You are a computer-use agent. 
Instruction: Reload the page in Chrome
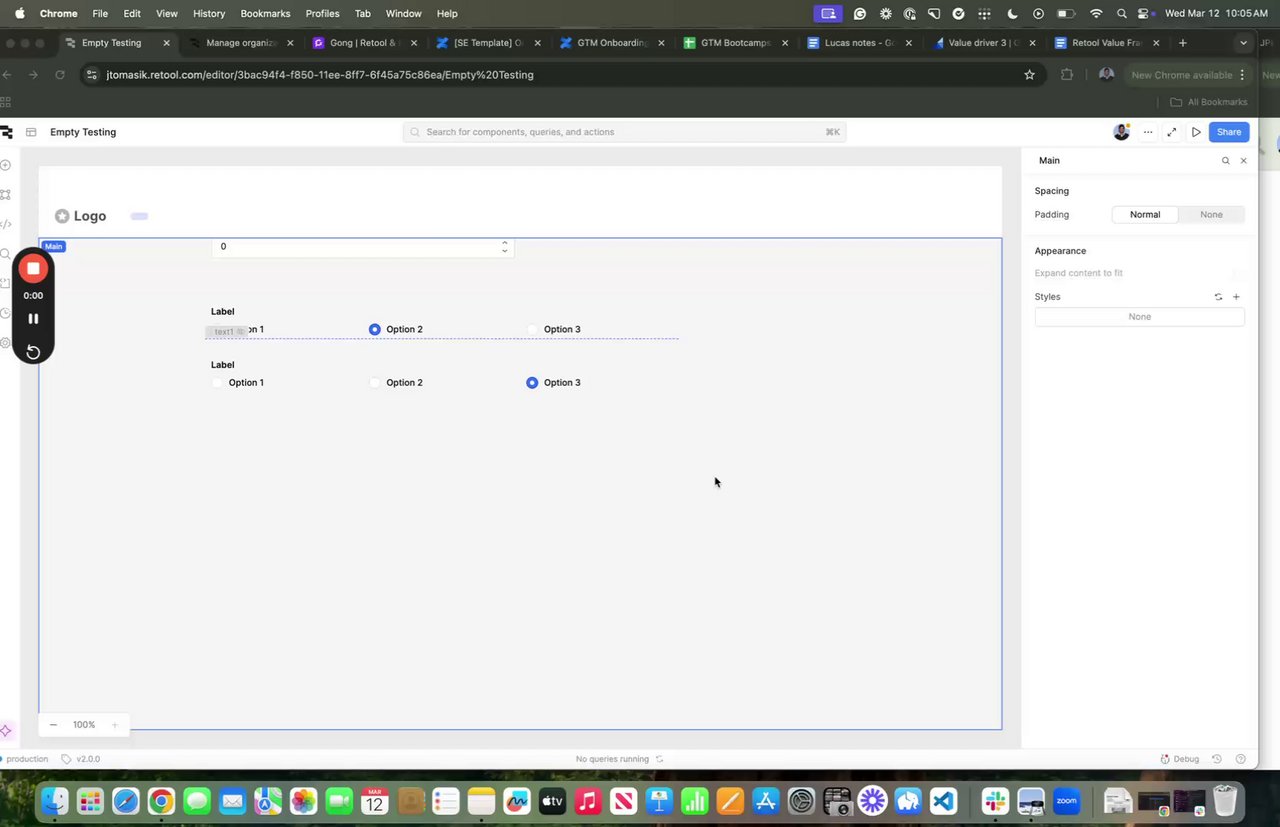click(60, 75)
